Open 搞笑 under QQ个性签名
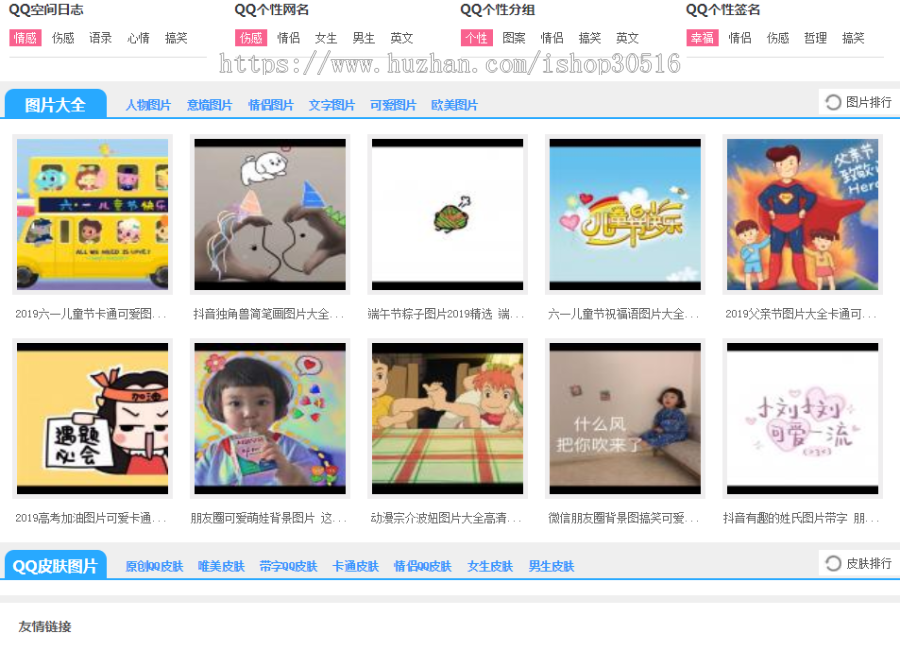Screen dimensions: 900x651 [x=854, y=38]
